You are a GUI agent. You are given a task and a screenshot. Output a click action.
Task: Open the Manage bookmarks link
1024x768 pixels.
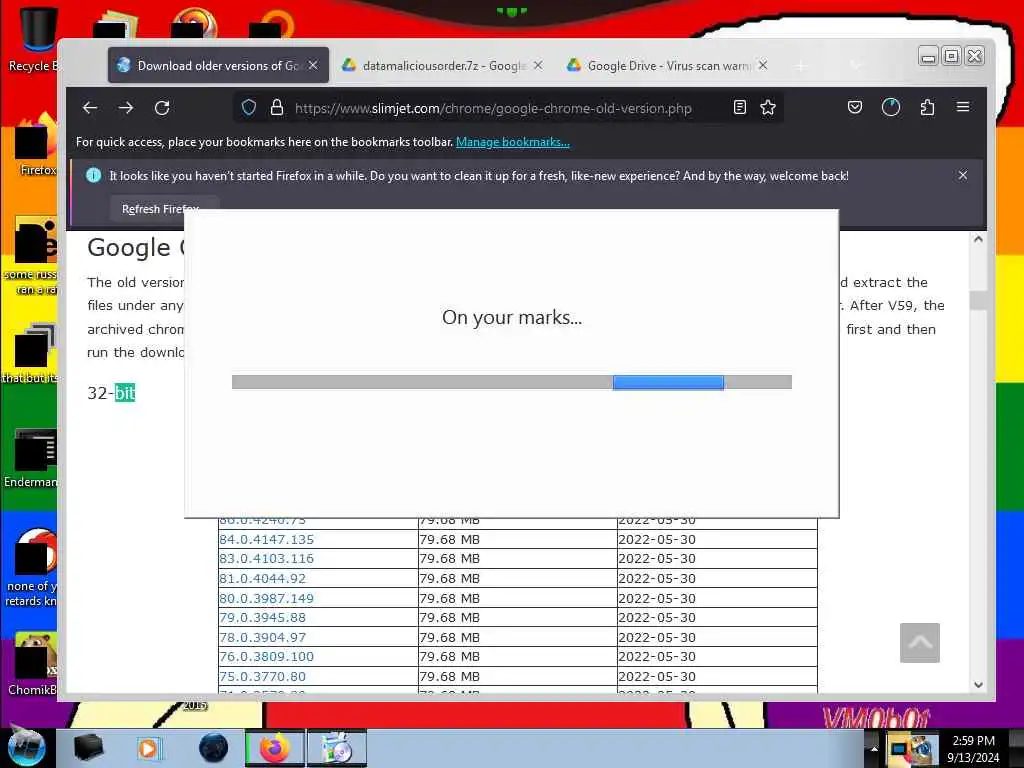(x=513, y=142)
